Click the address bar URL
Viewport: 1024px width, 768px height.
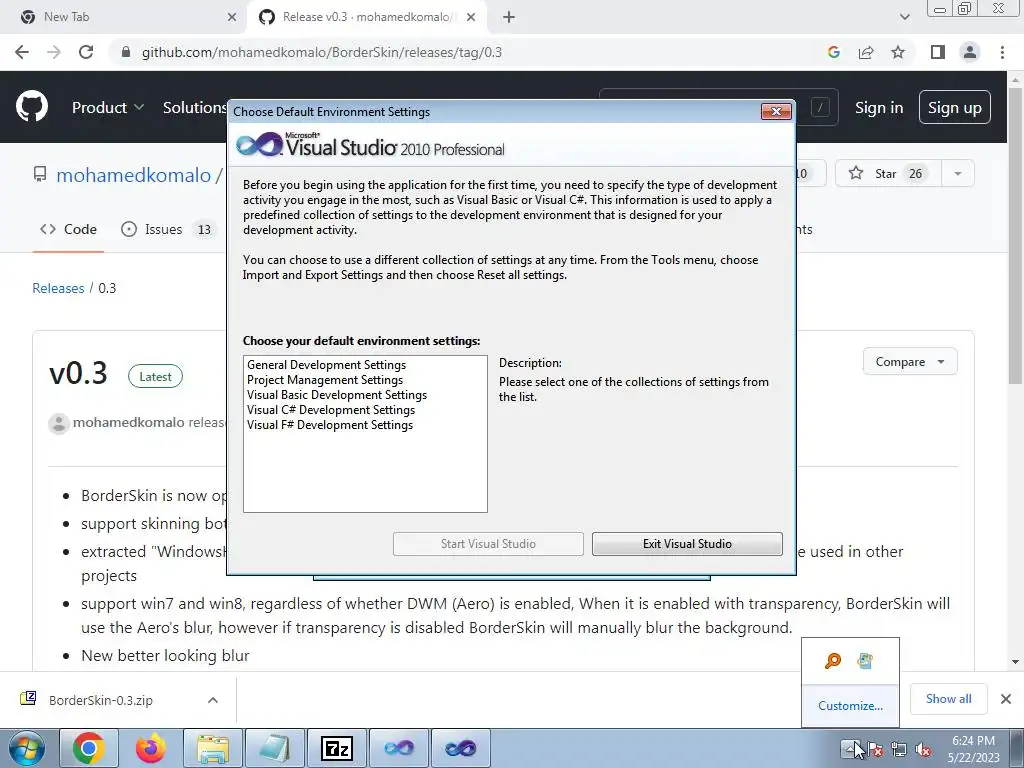point(321,52)
